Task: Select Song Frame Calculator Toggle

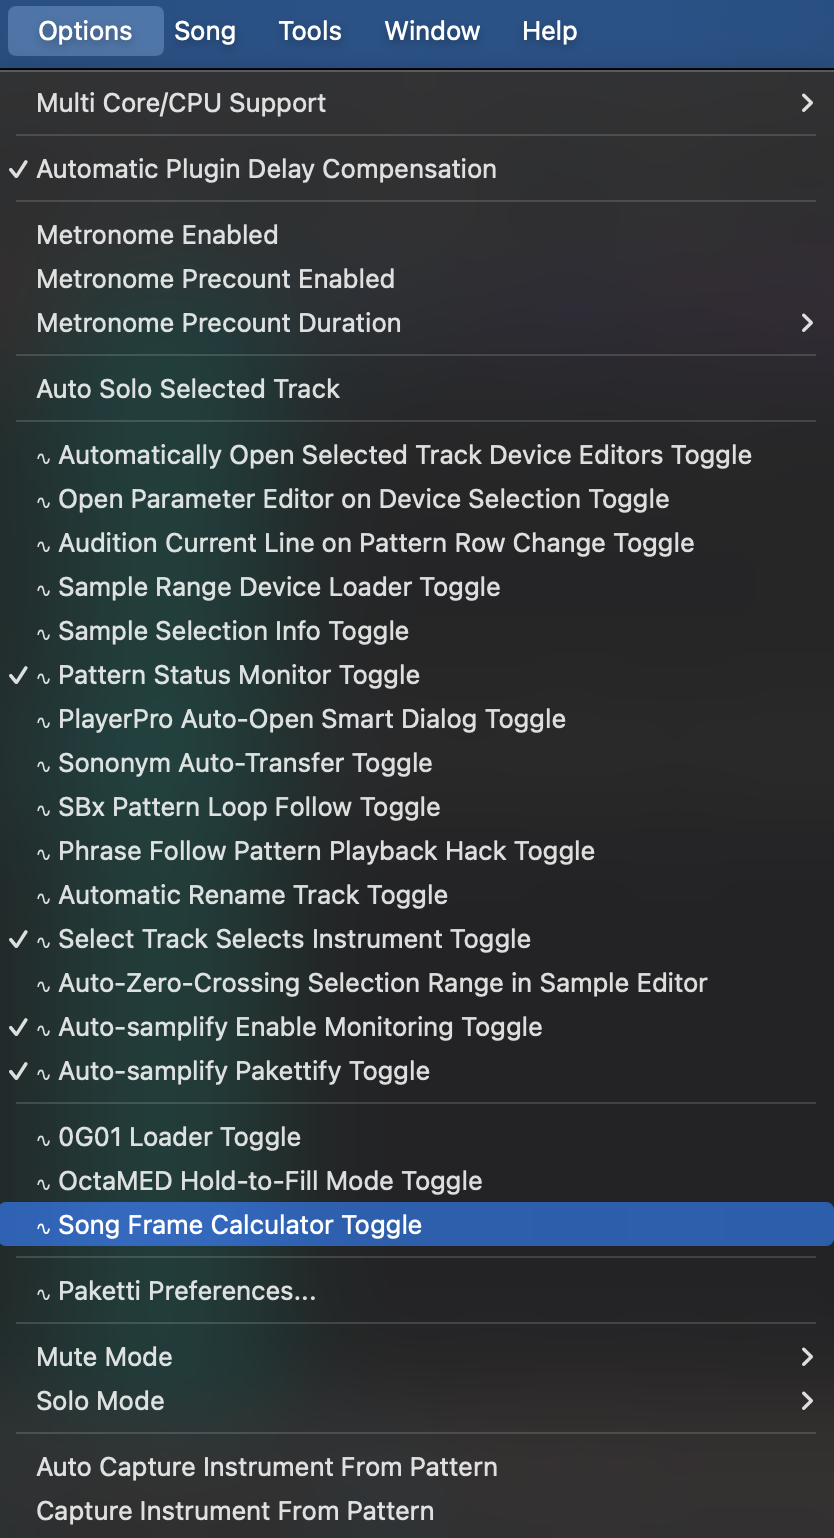Action: 240,1225
